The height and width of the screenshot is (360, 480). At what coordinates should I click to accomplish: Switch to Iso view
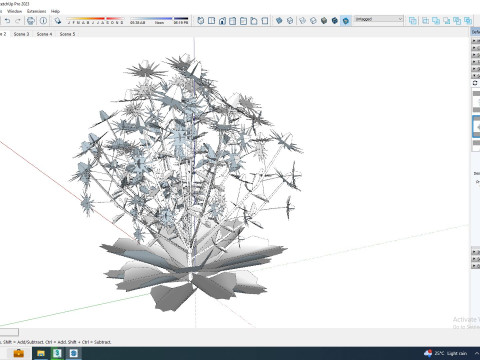(201, 21)
